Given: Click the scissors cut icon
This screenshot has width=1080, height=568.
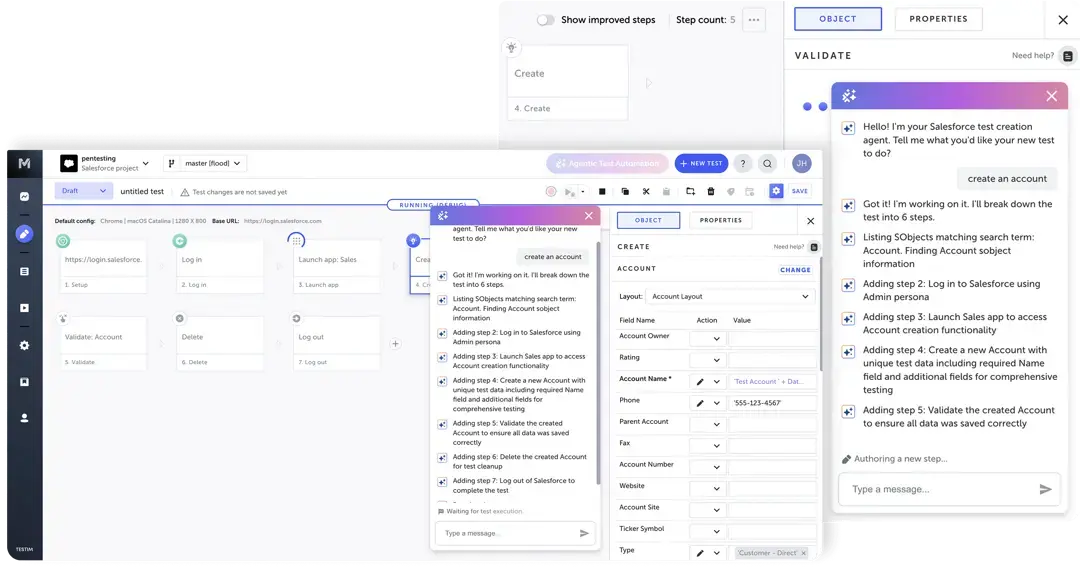Looking at the screenshot, I should (x=646, y=191).
